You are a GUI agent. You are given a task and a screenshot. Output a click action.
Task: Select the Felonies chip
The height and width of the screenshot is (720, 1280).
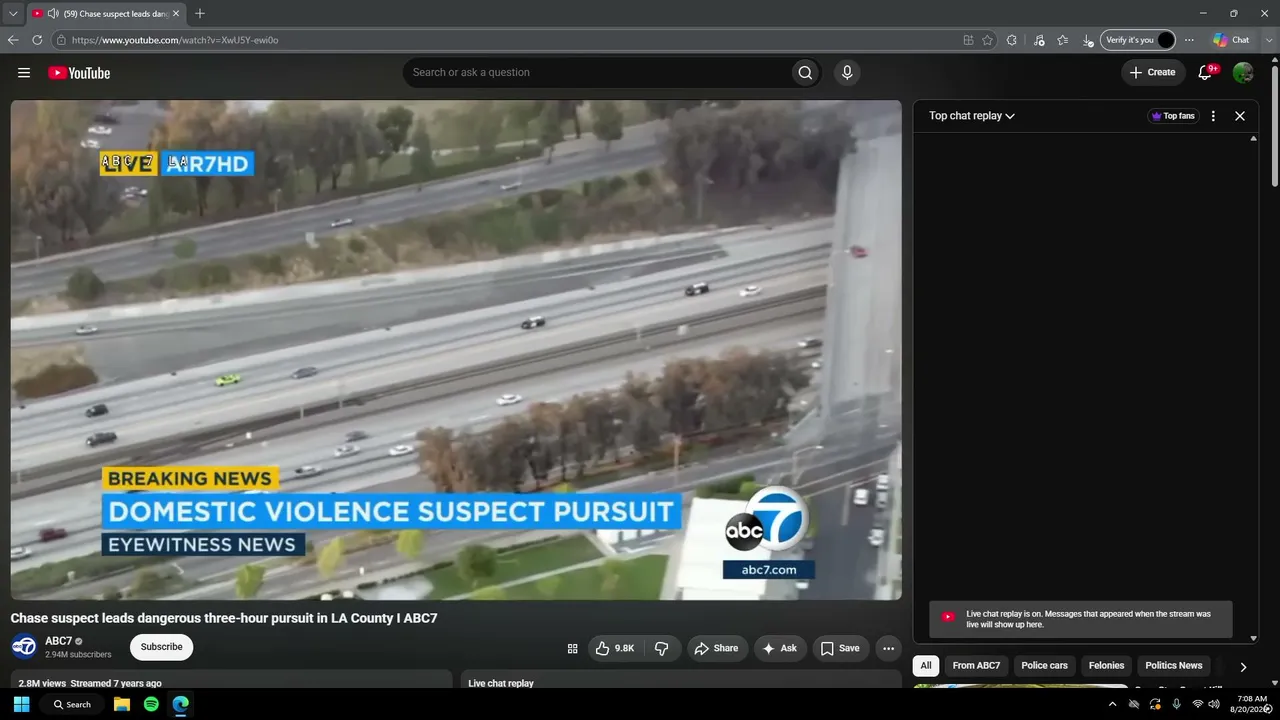tap(1106, 666)
